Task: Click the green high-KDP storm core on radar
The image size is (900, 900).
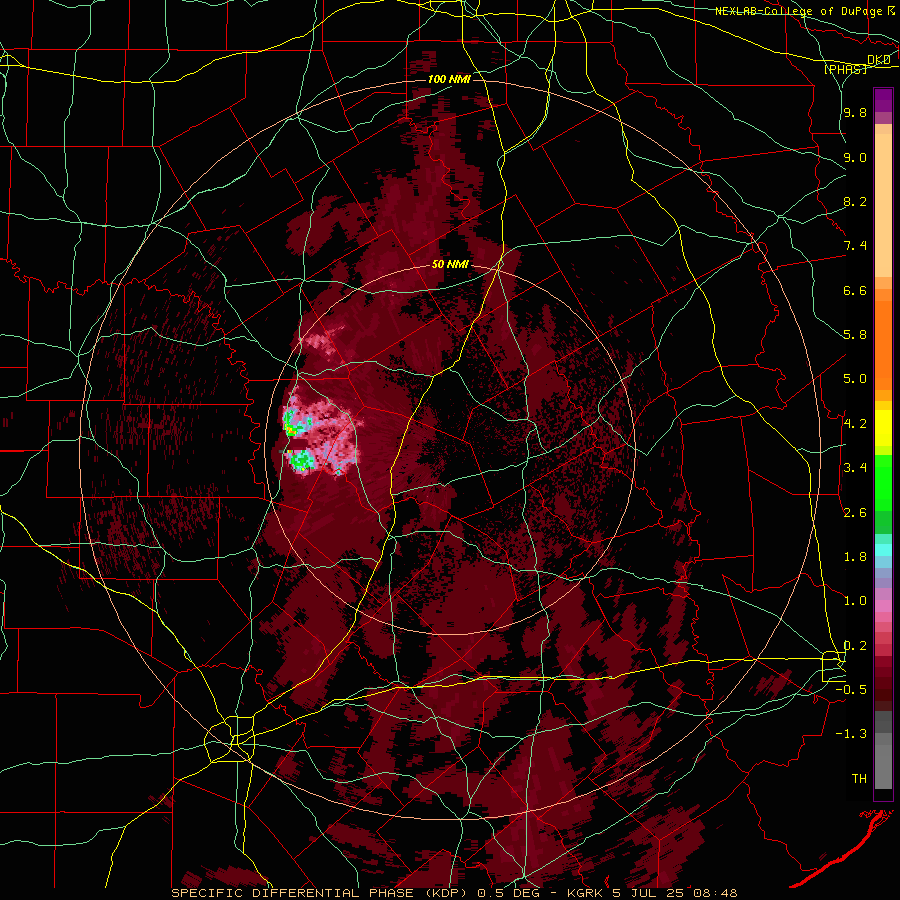Action: tap(300, 460)
